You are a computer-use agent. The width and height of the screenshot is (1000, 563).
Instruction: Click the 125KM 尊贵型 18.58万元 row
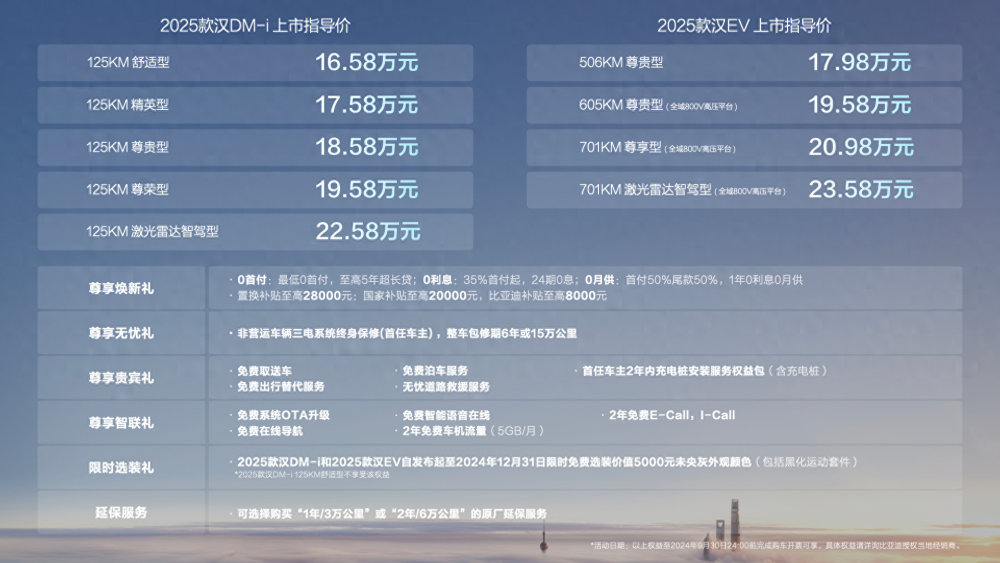click(x=255, y=147)
